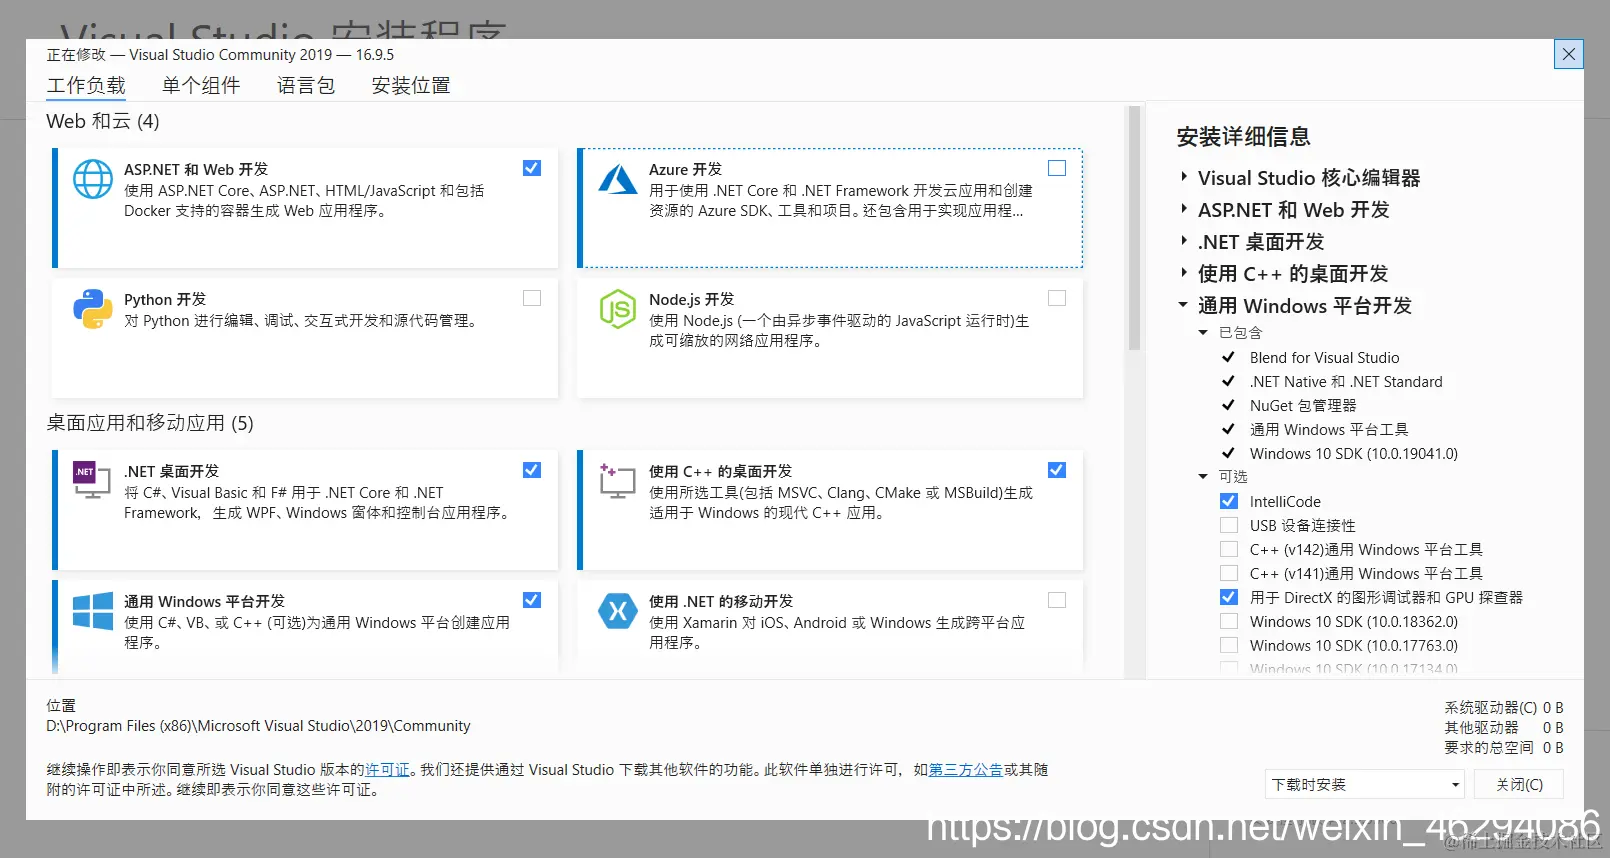
Task: Check the USB 设备连接性 option
Action: (x=1229, y=525)
